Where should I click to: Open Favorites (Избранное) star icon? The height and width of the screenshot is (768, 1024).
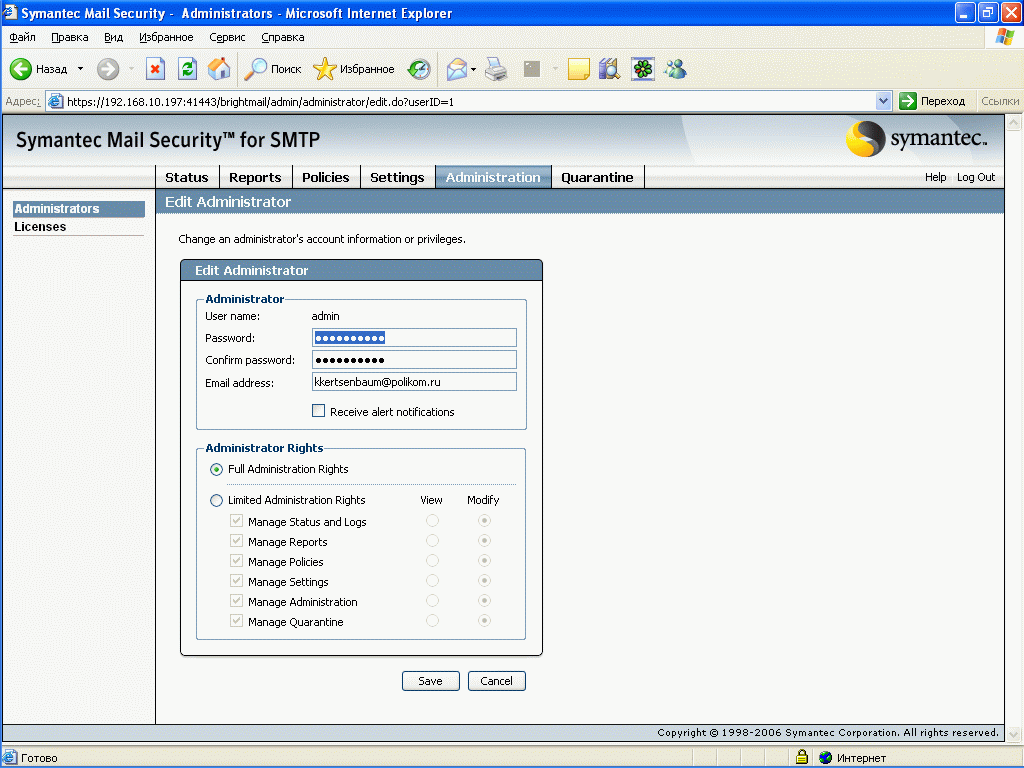325,69
